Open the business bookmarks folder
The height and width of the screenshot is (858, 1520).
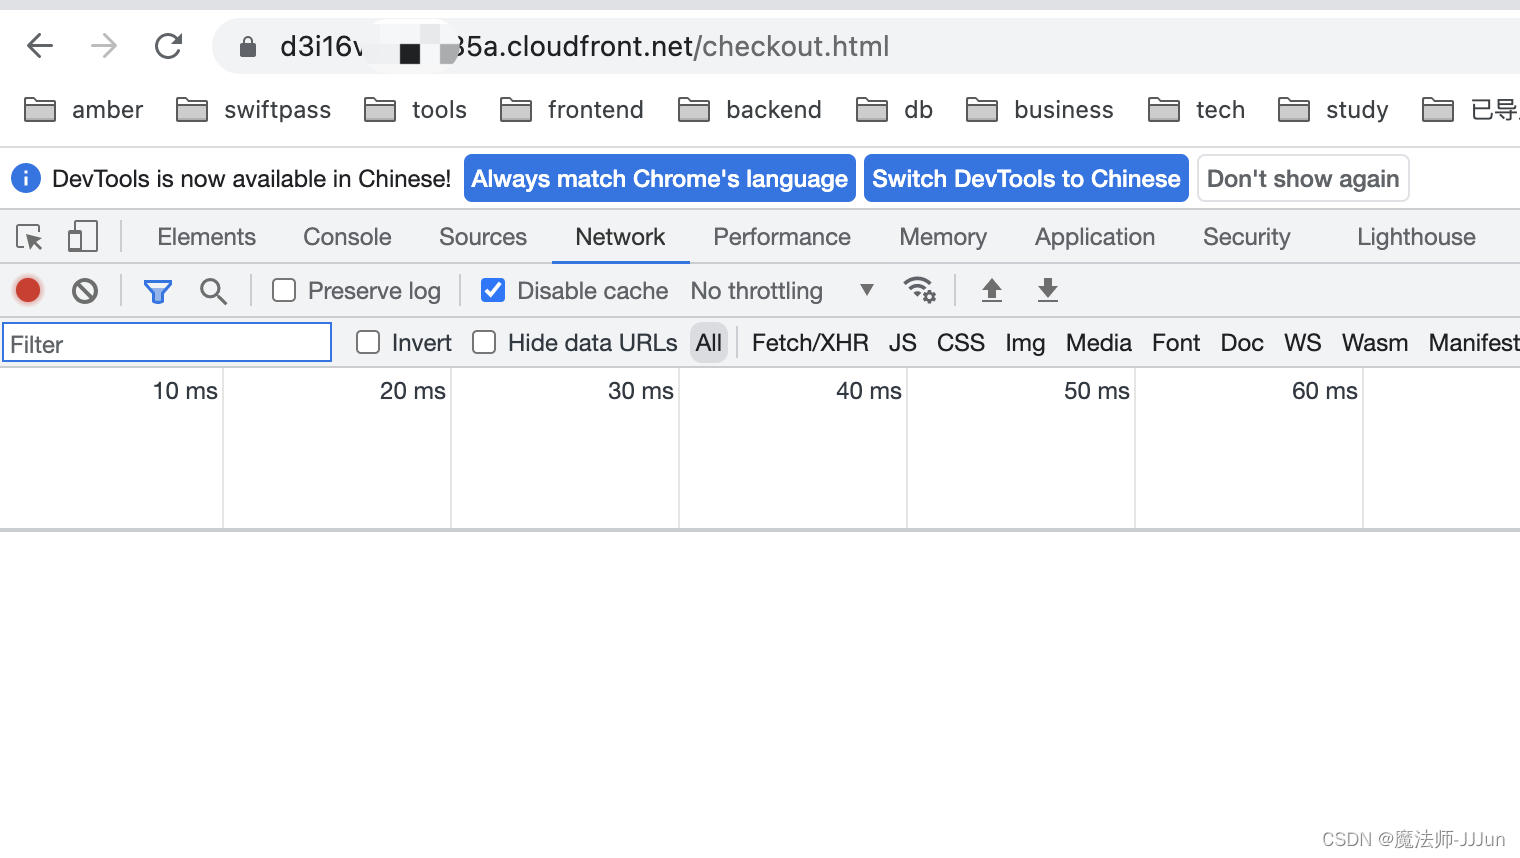[x=1039, y=110]
